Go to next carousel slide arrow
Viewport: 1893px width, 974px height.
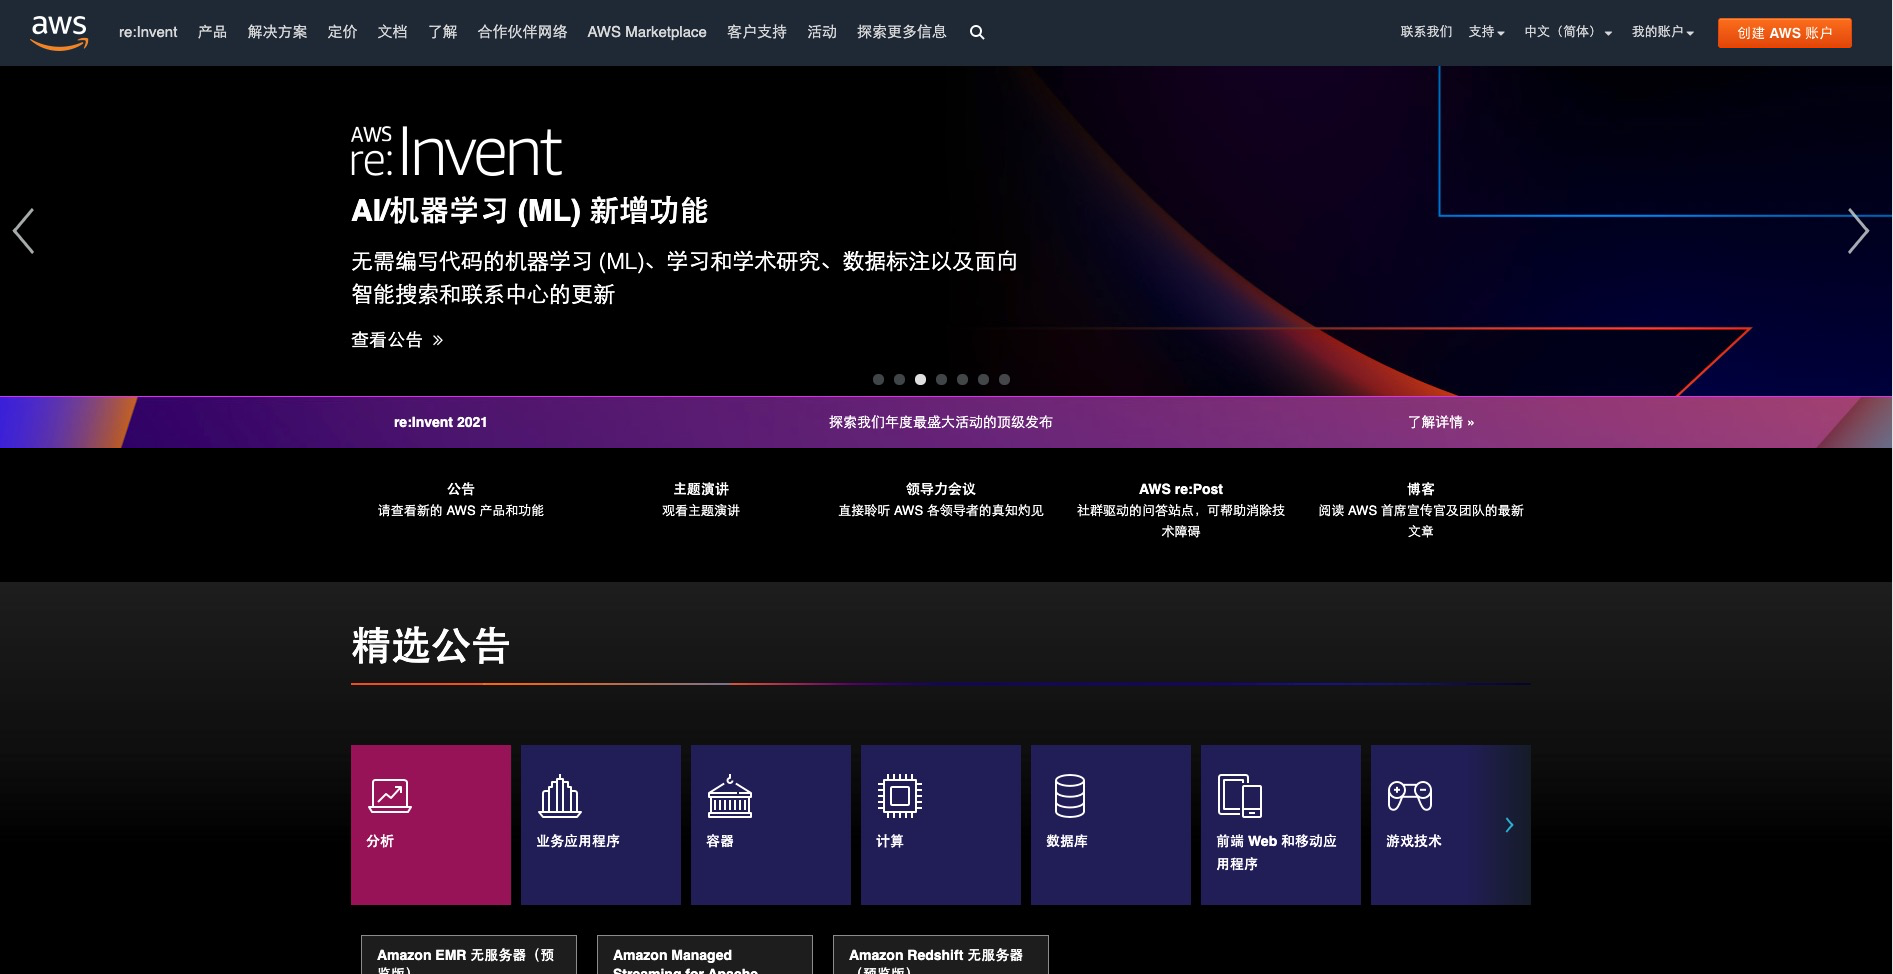coord(1858,231)
